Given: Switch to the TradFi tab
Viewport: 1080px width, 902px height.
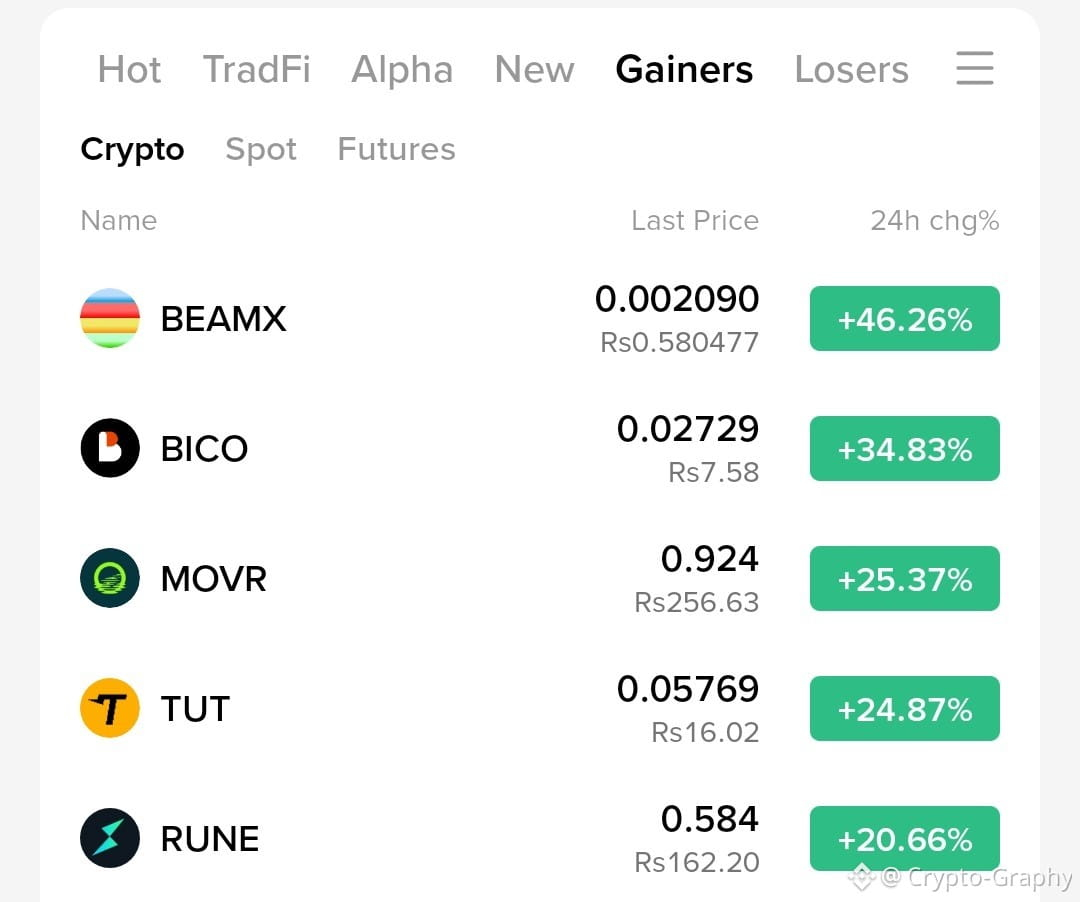Looking at the screenshot, I should coord(256,70).
